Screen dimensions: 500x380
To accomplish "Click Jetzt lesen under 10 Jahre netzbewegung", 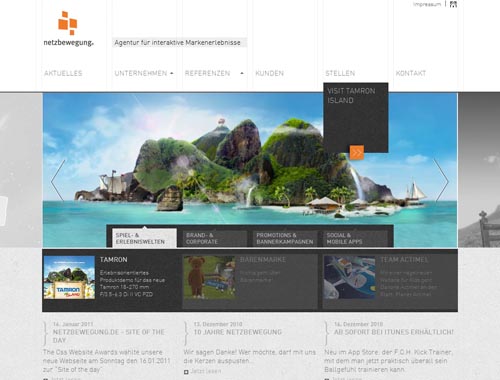I will [x=206, y=371].
